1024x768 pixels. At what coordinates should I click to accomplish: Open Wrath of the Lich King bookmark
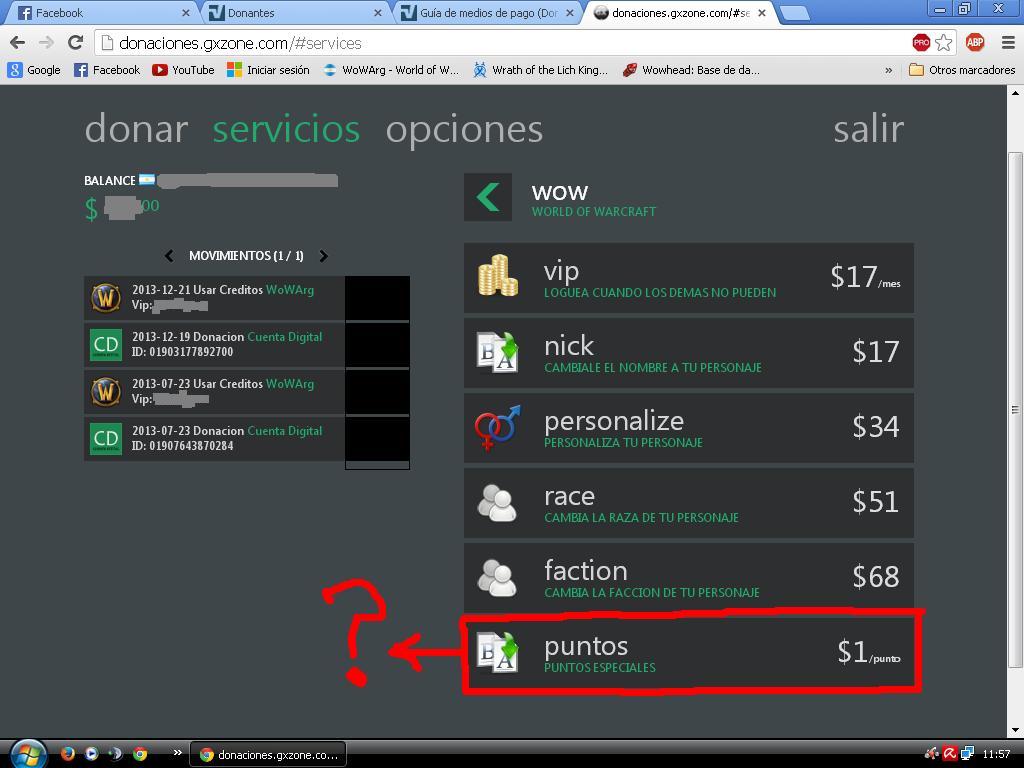tap(540, 70)
